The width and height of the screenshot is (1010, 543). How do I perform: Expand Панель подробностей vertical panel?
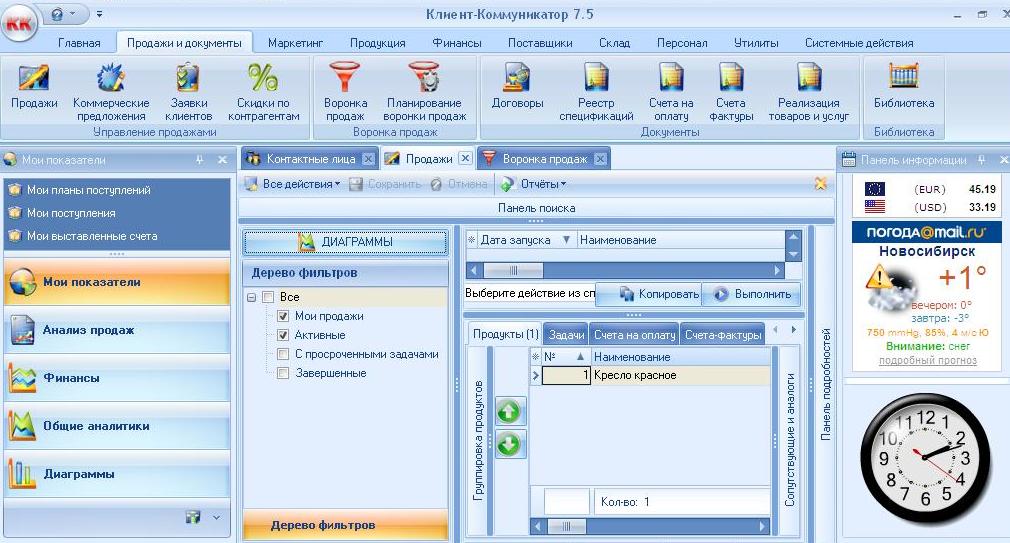coord(825,384)
